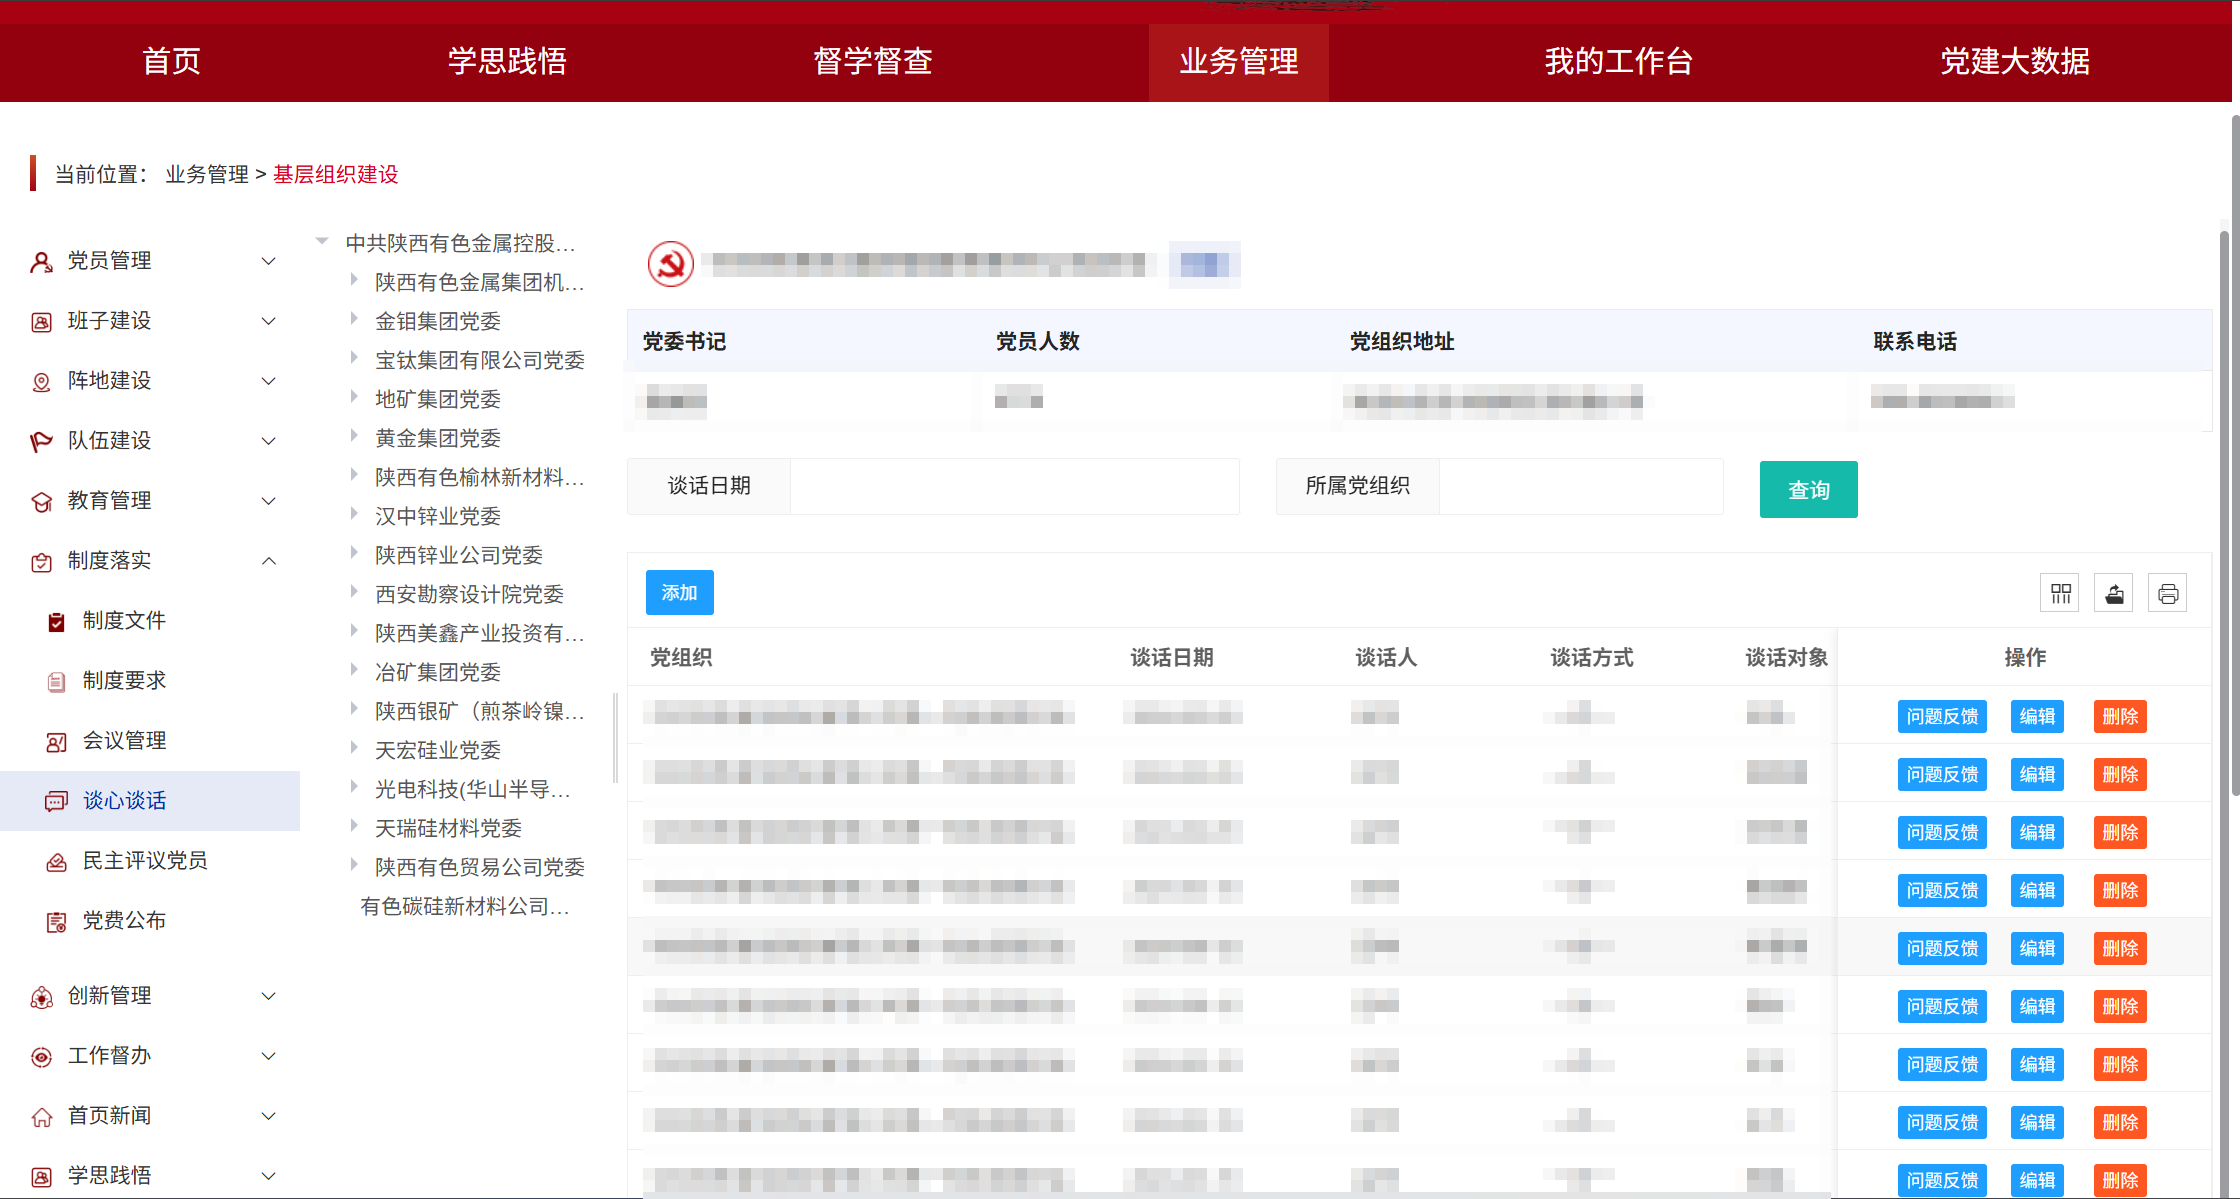Click the export folder icon above the table
The image size is (2240, 1199).
[x=2113, y=592]
